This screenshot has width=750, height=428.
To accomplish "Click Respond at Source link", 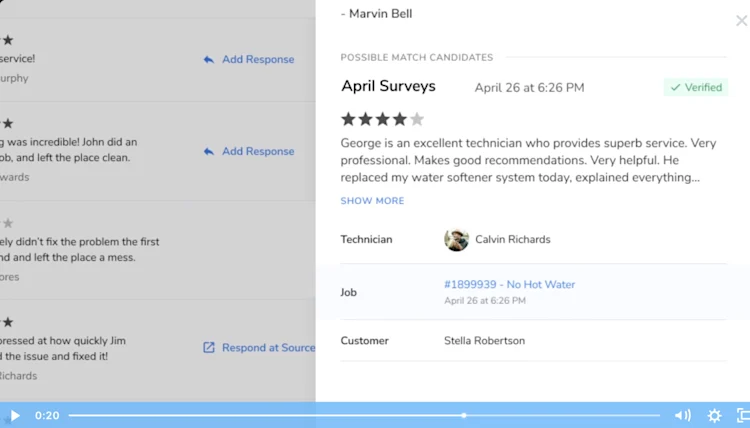I will click(268, 348).
